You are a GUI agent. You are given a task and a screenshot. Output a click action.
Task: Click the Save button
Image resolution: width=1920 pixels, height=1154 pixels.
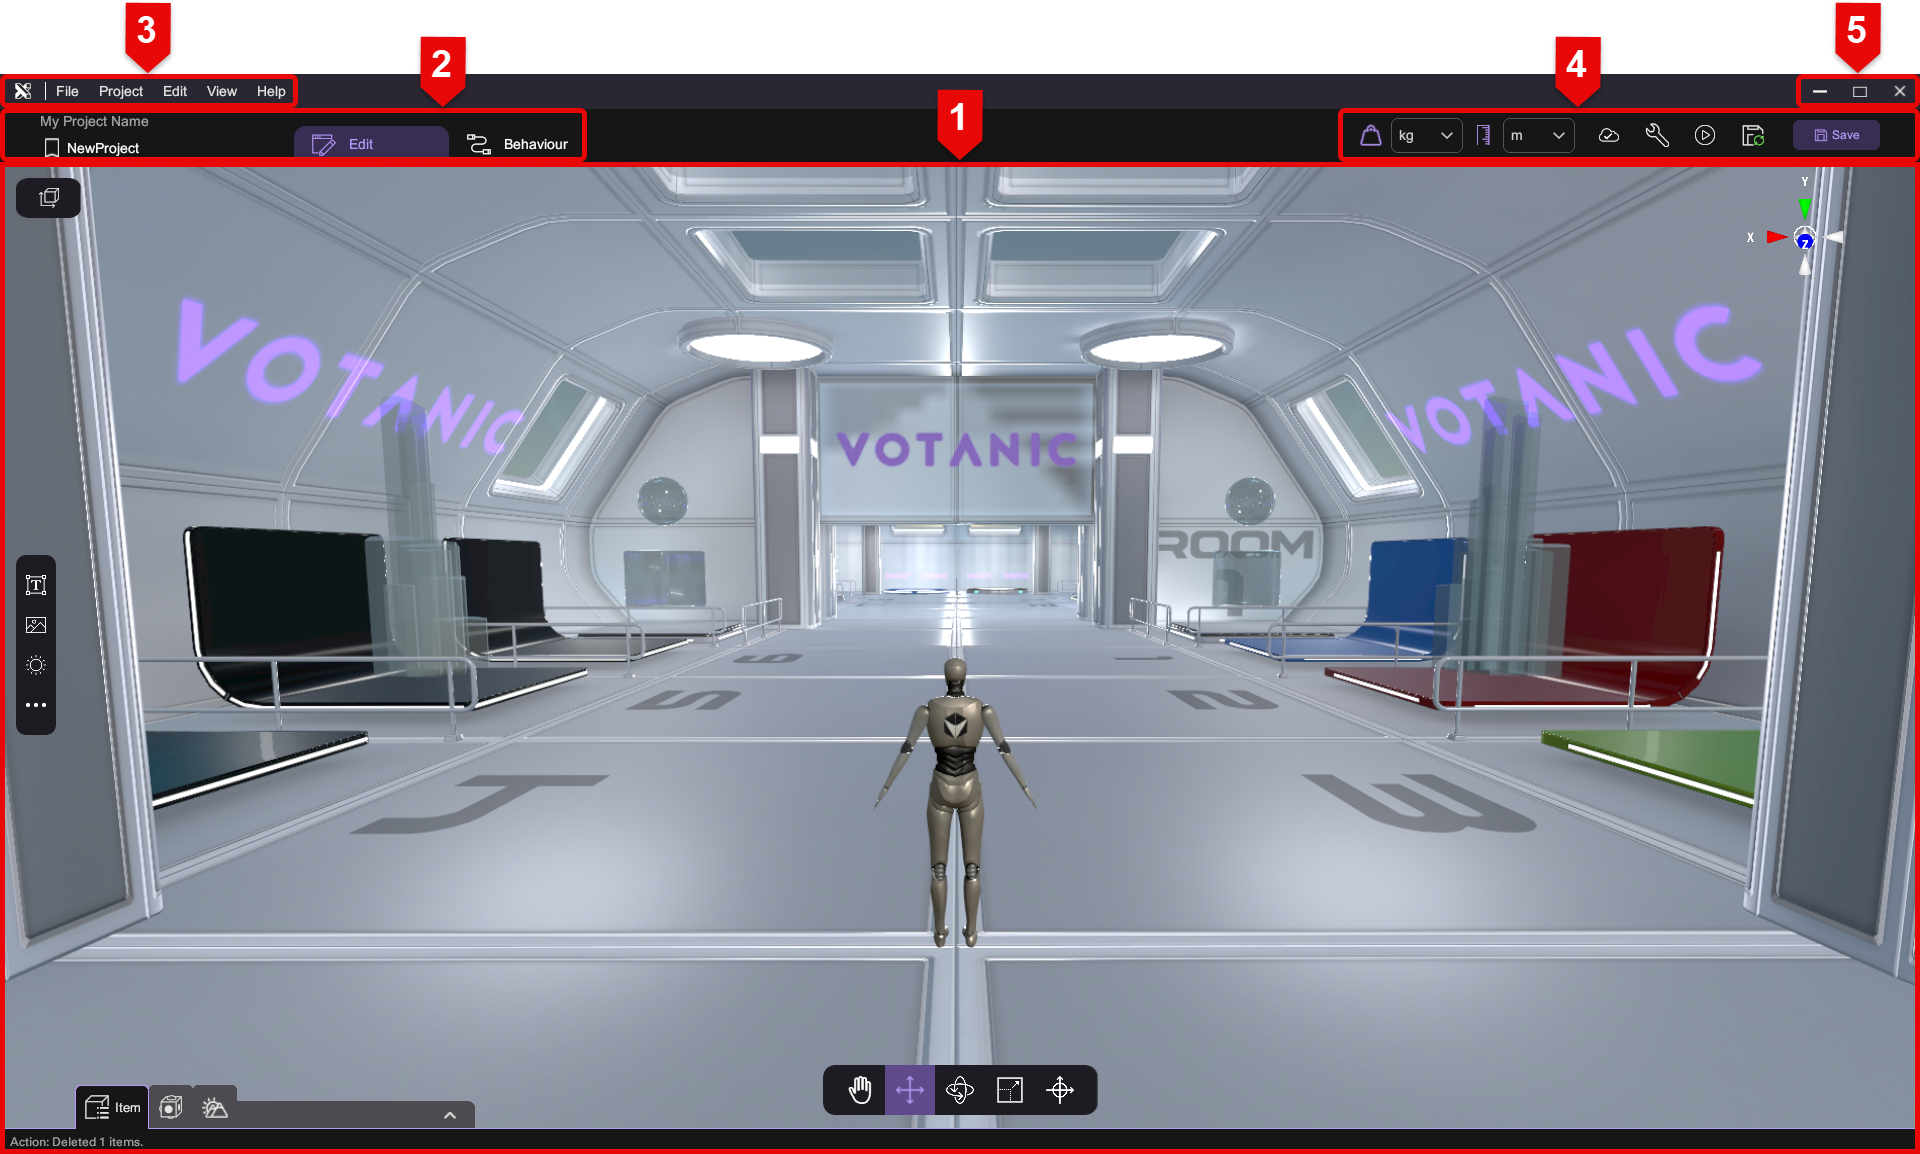(1836, 135)
